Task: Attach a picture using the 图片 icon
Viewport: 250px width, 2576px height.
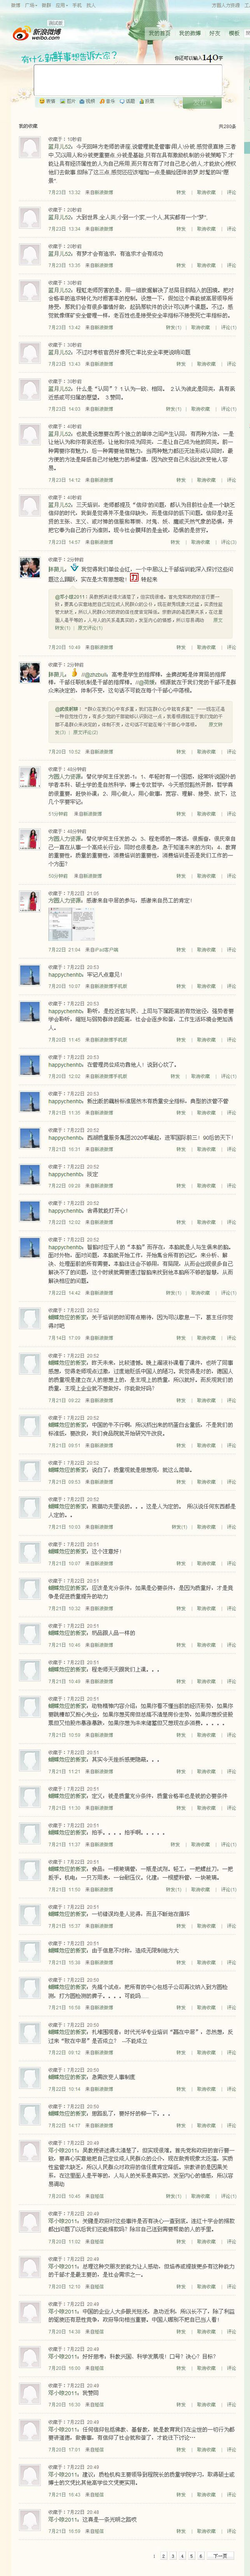Action: [x=68, y=101]
